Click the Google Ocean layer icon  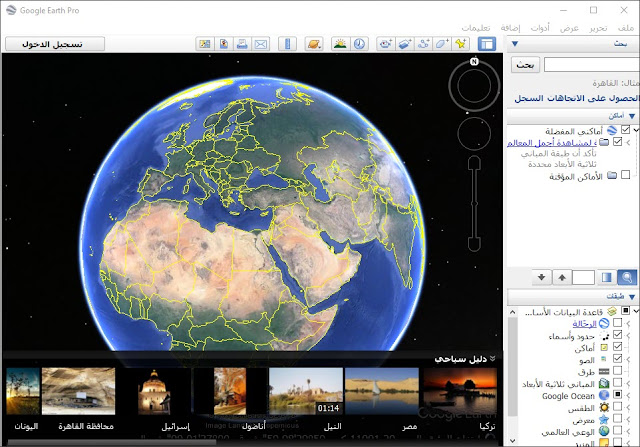(x=604, y=395)
